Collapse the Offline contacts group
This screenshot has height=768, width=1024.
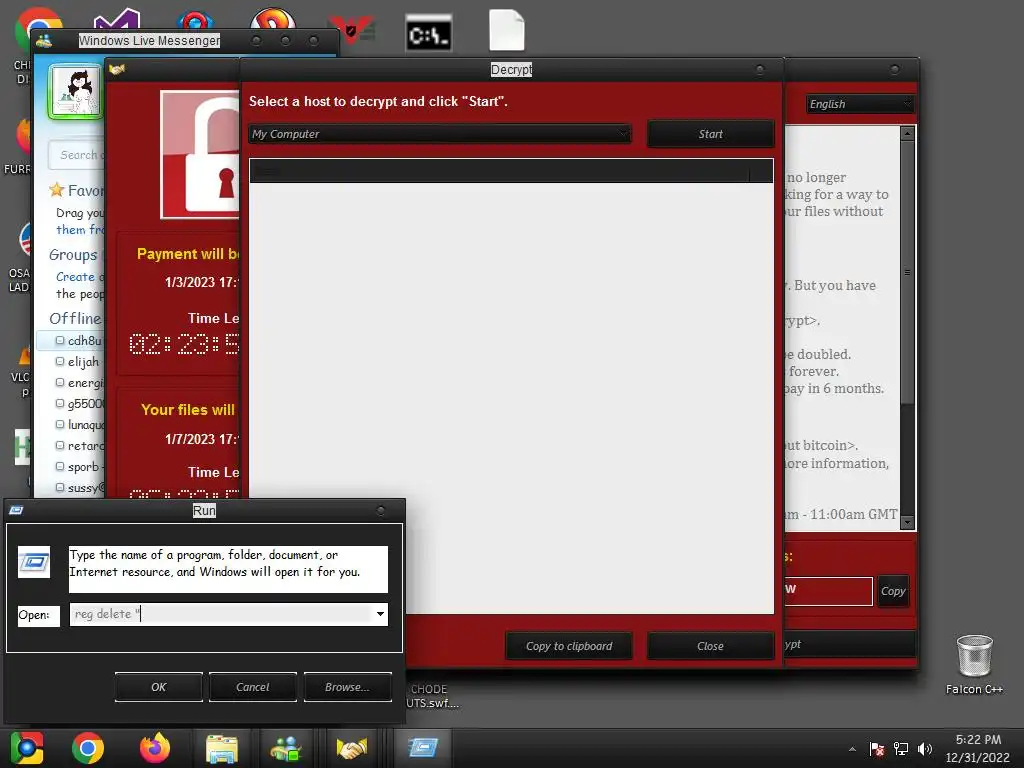click(75, 318)
